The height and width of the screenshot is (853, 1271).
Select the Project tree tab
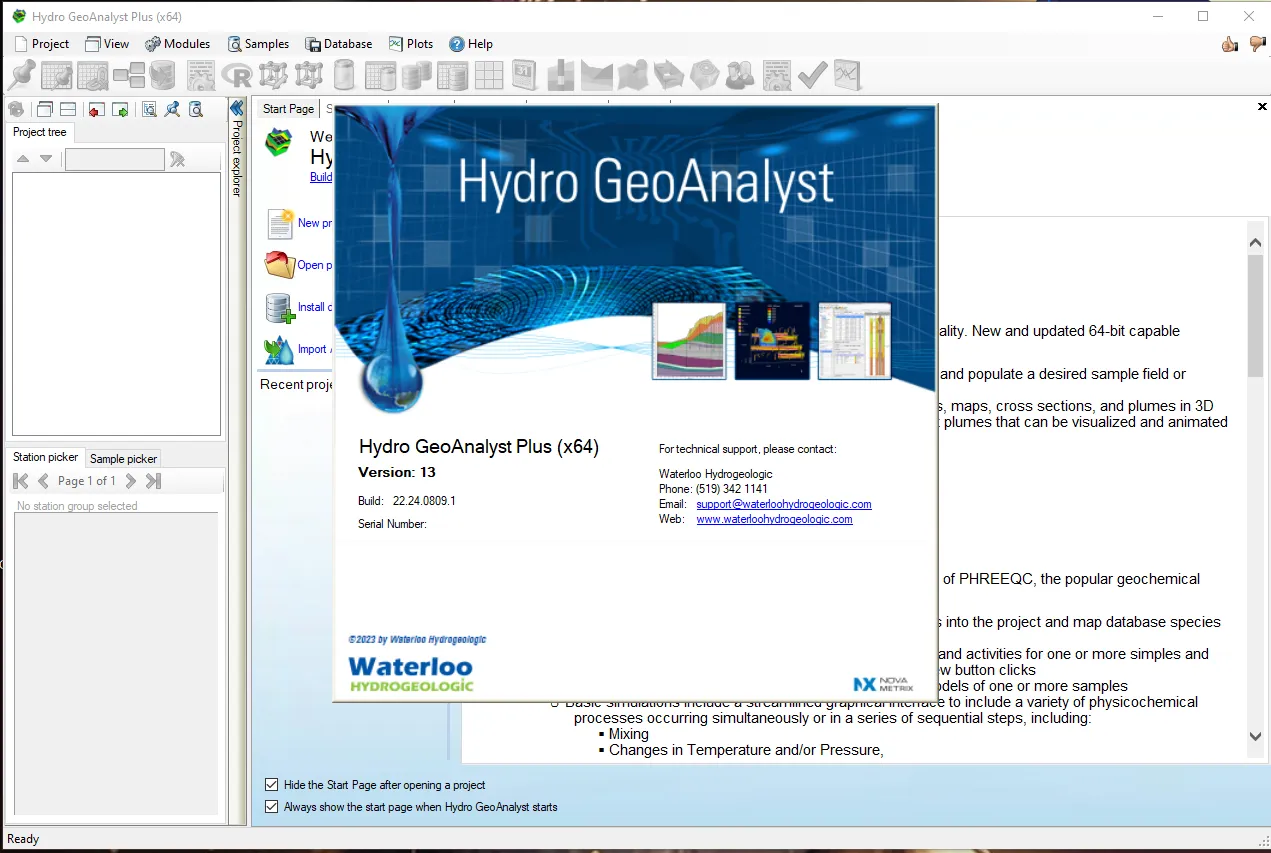[40, 132]
